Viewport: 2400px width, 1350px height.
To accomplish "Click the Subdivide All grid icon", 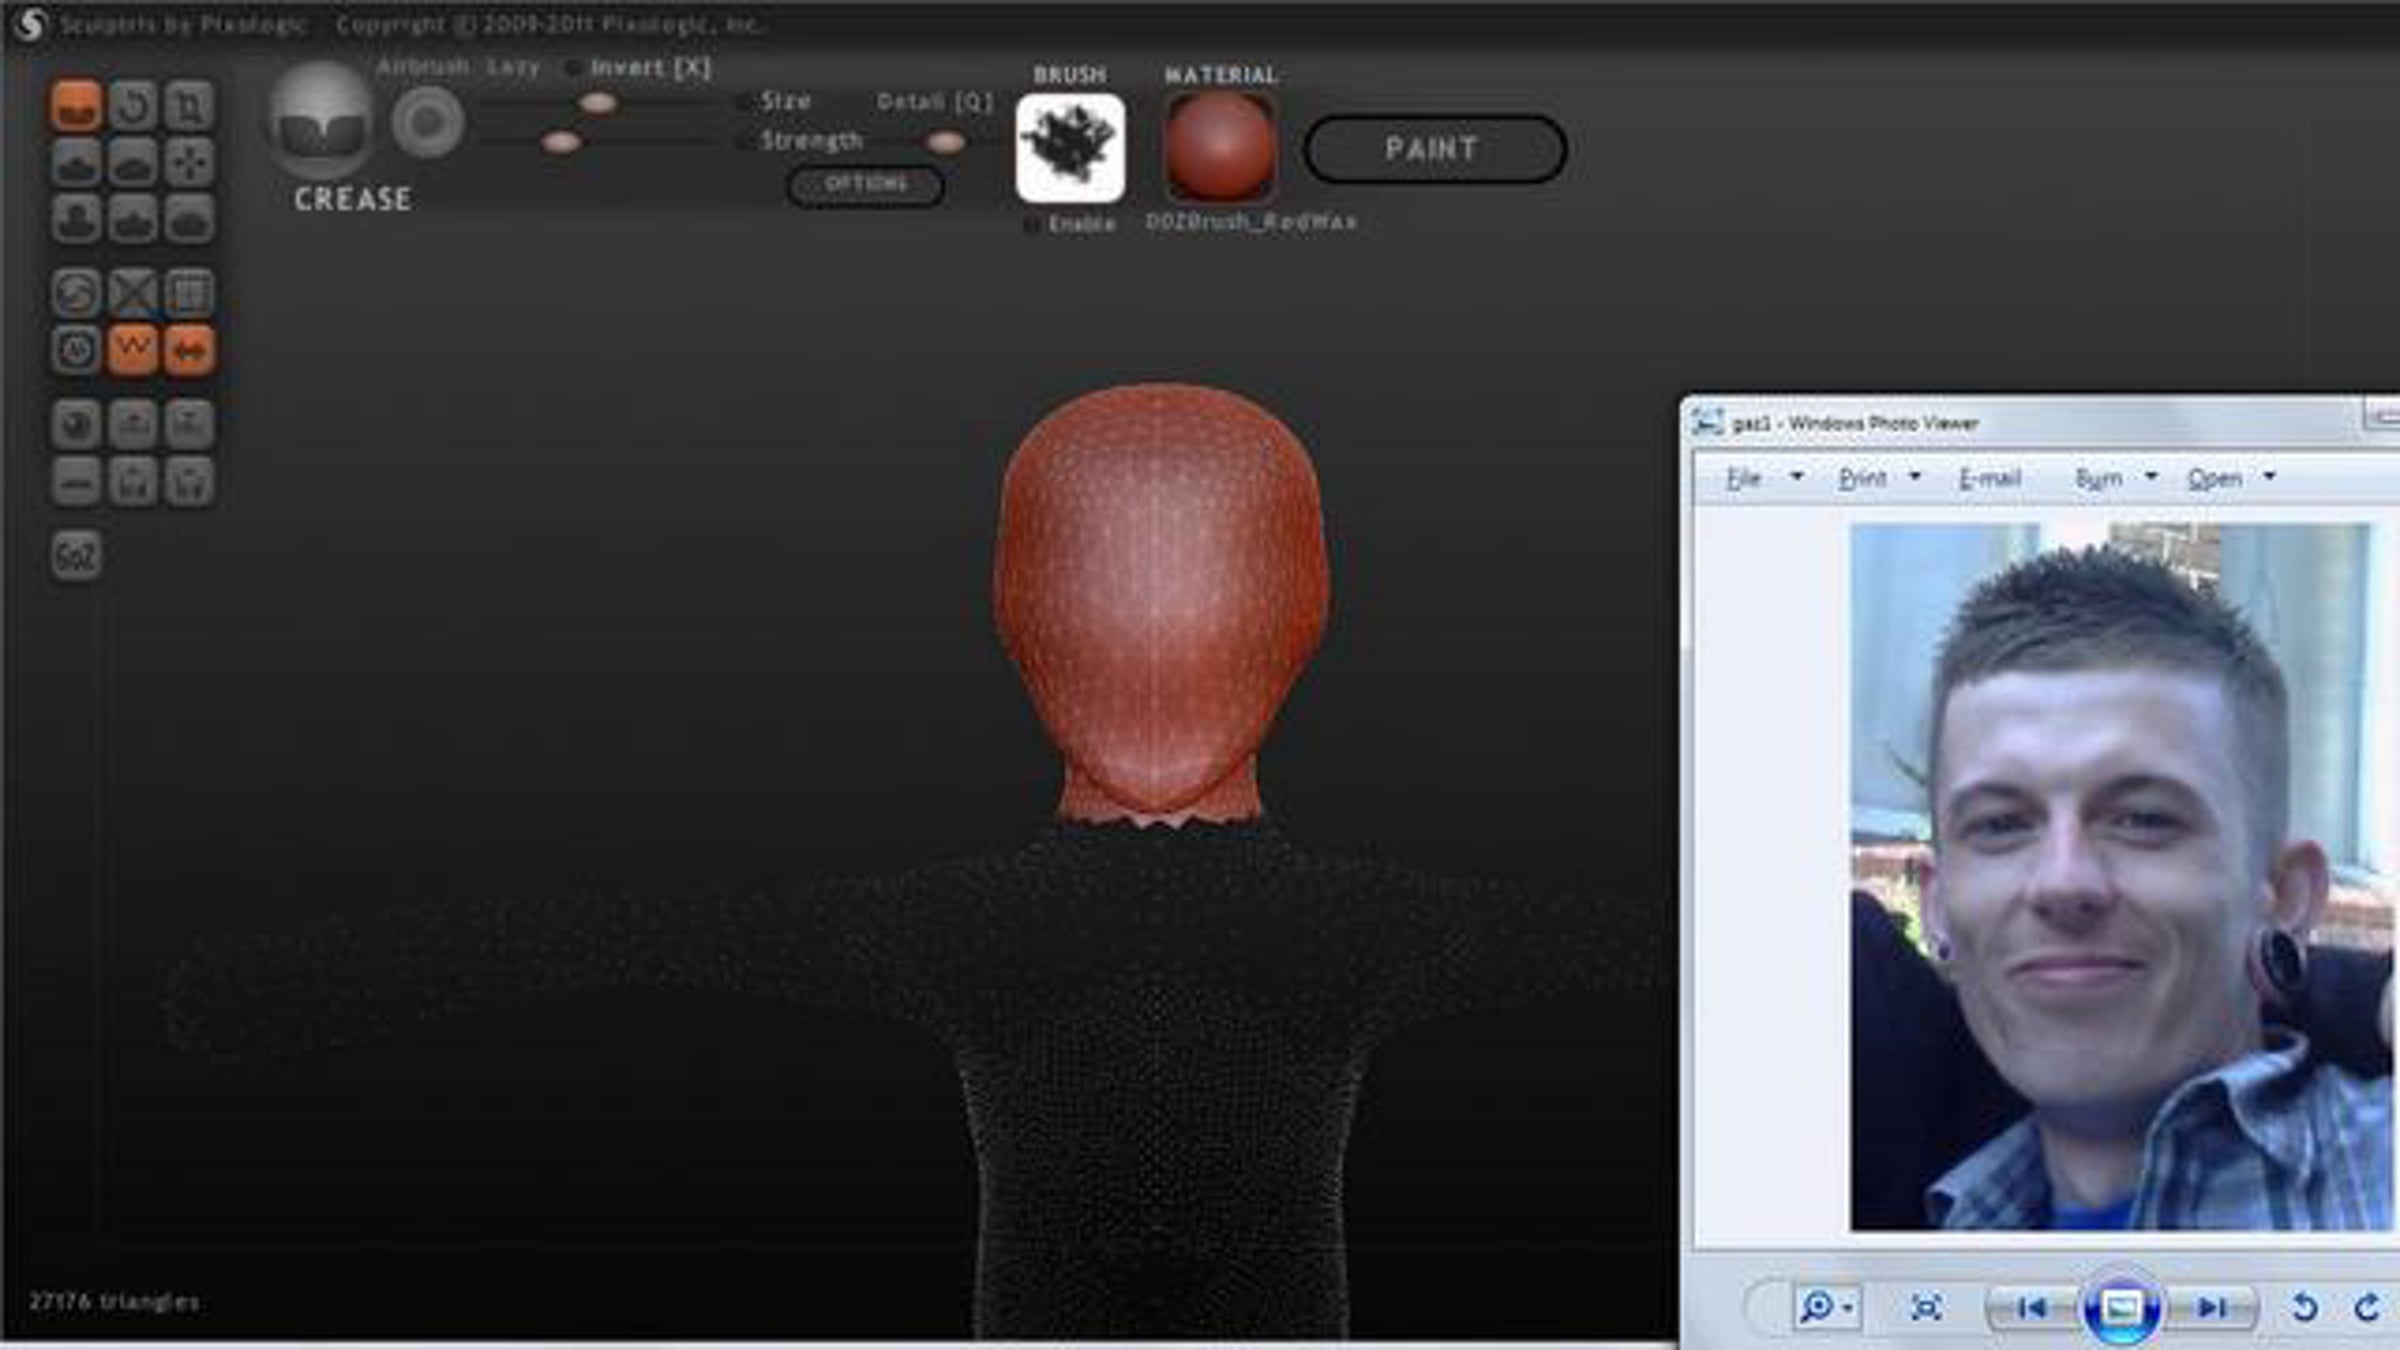I will click(189, 293).
